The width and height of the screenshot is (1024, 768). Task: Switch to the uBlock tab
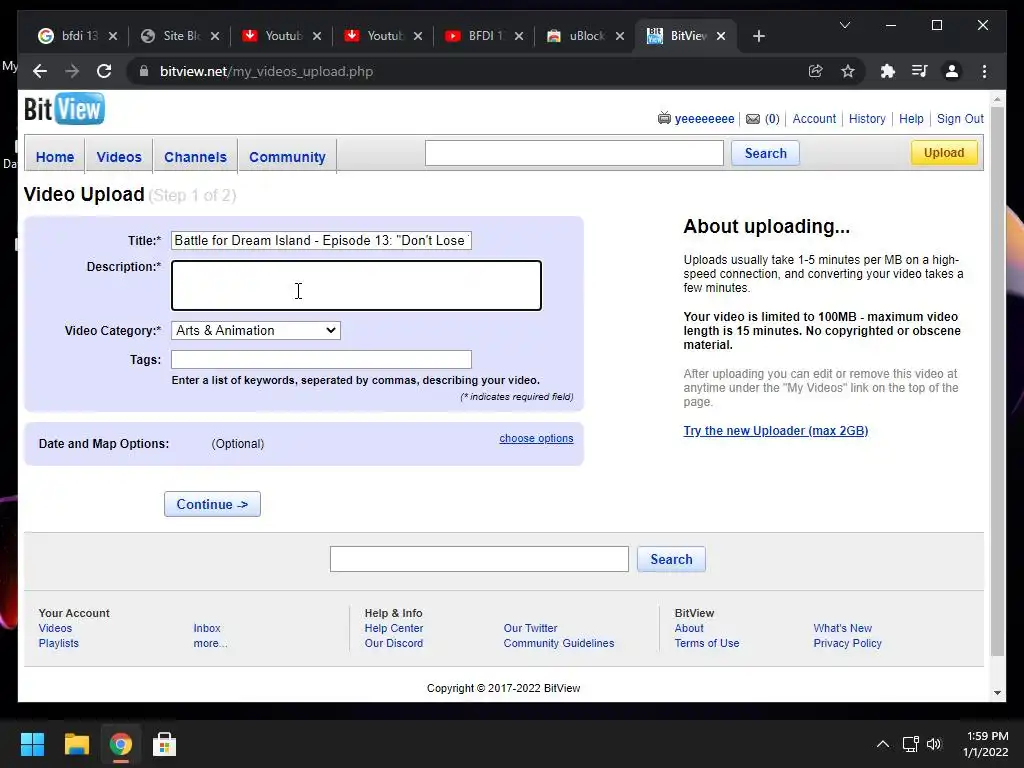tap(578, 36)
